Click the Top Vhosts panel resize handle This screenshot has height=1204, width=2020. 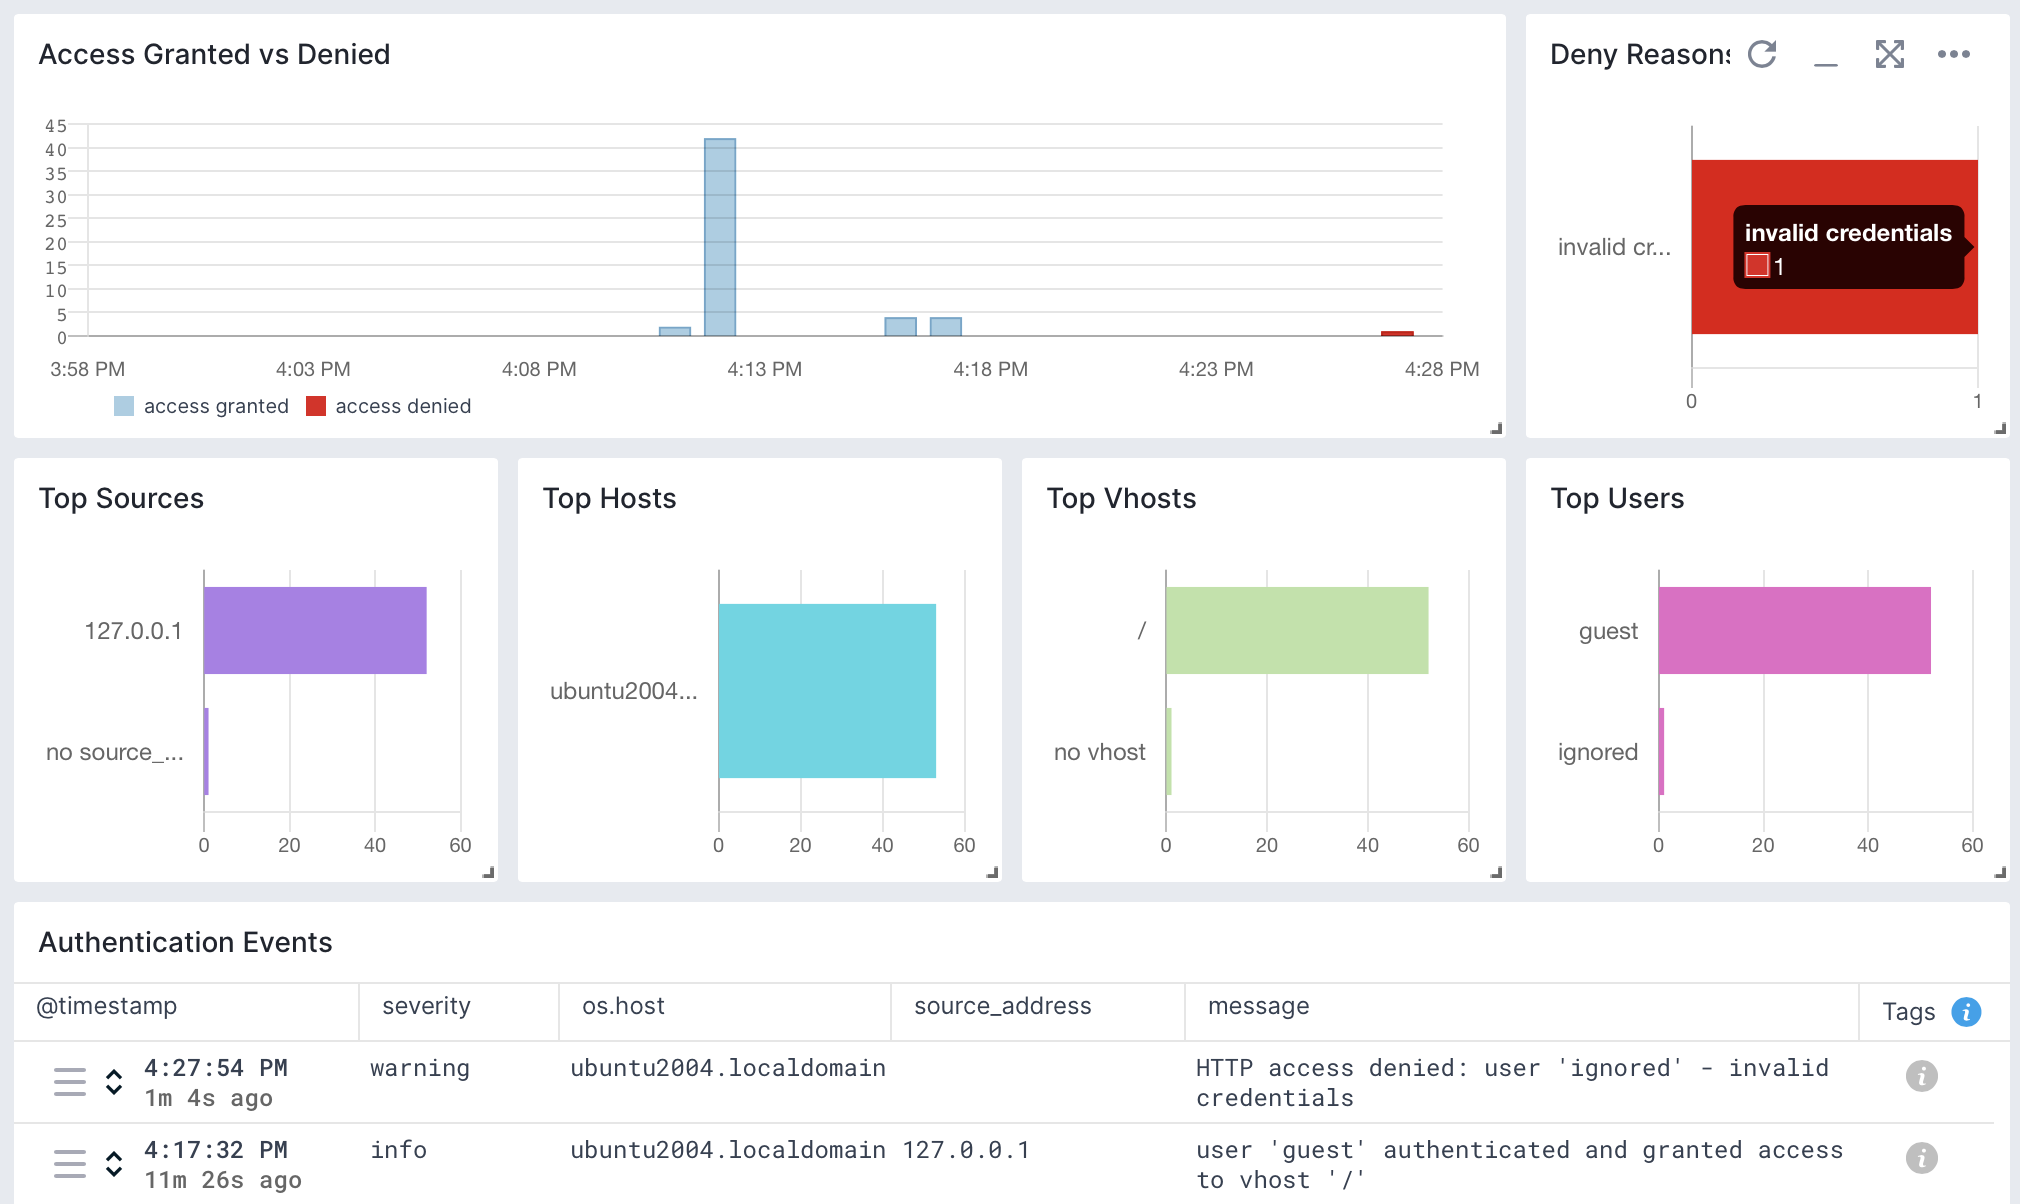tap(1496, 872)
